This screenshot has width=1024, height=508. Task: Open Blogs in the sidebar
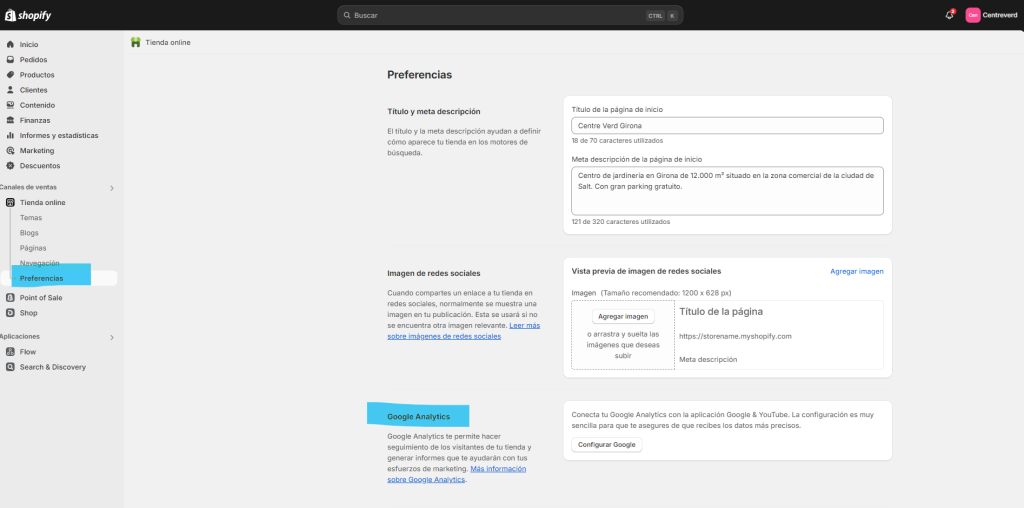29,232
